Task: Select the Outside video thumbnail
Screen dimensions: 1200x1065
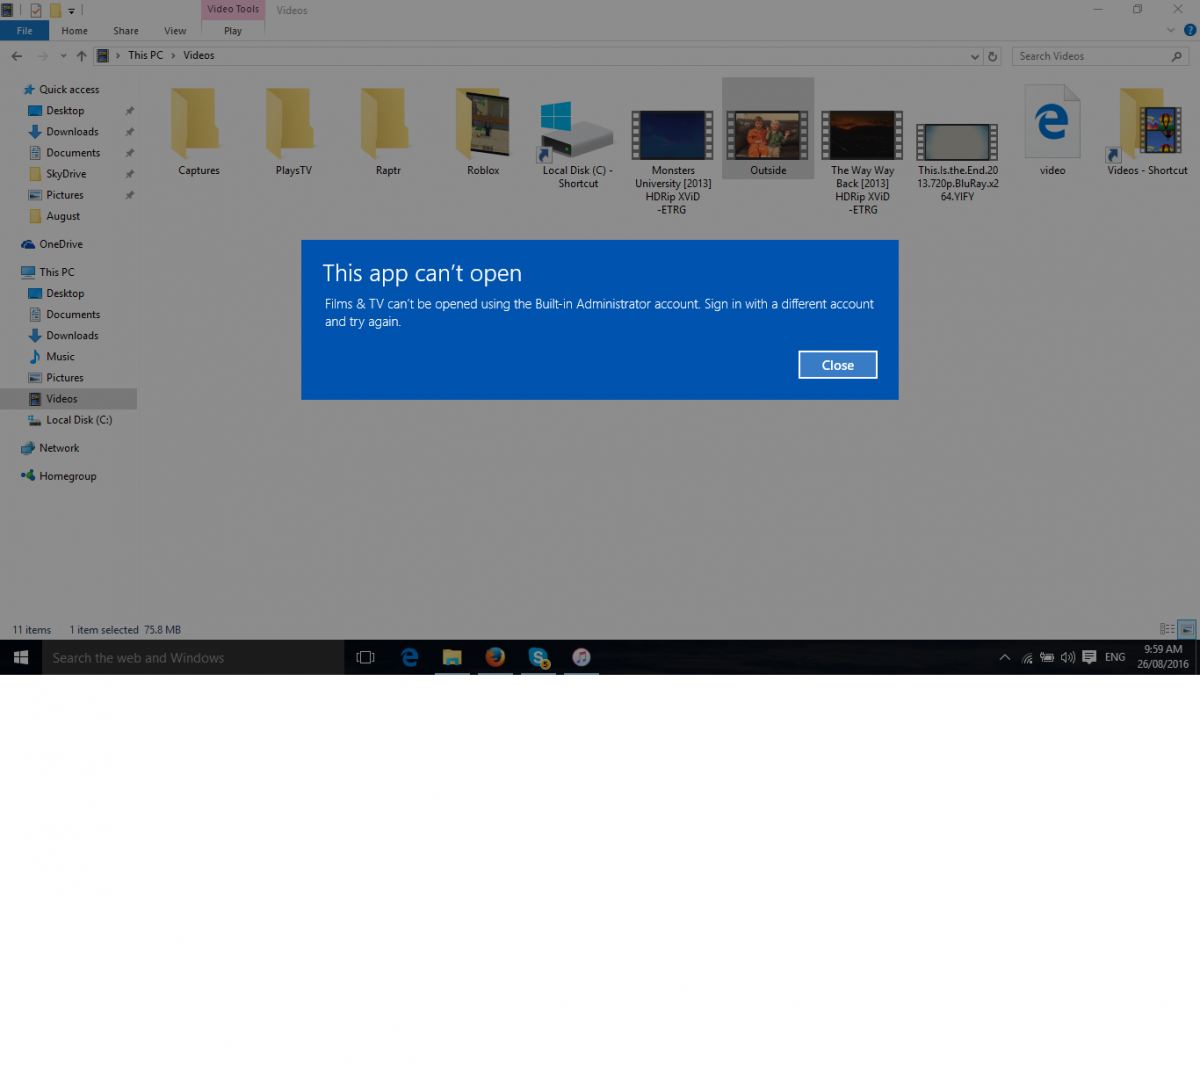Action: coord(768,135)
